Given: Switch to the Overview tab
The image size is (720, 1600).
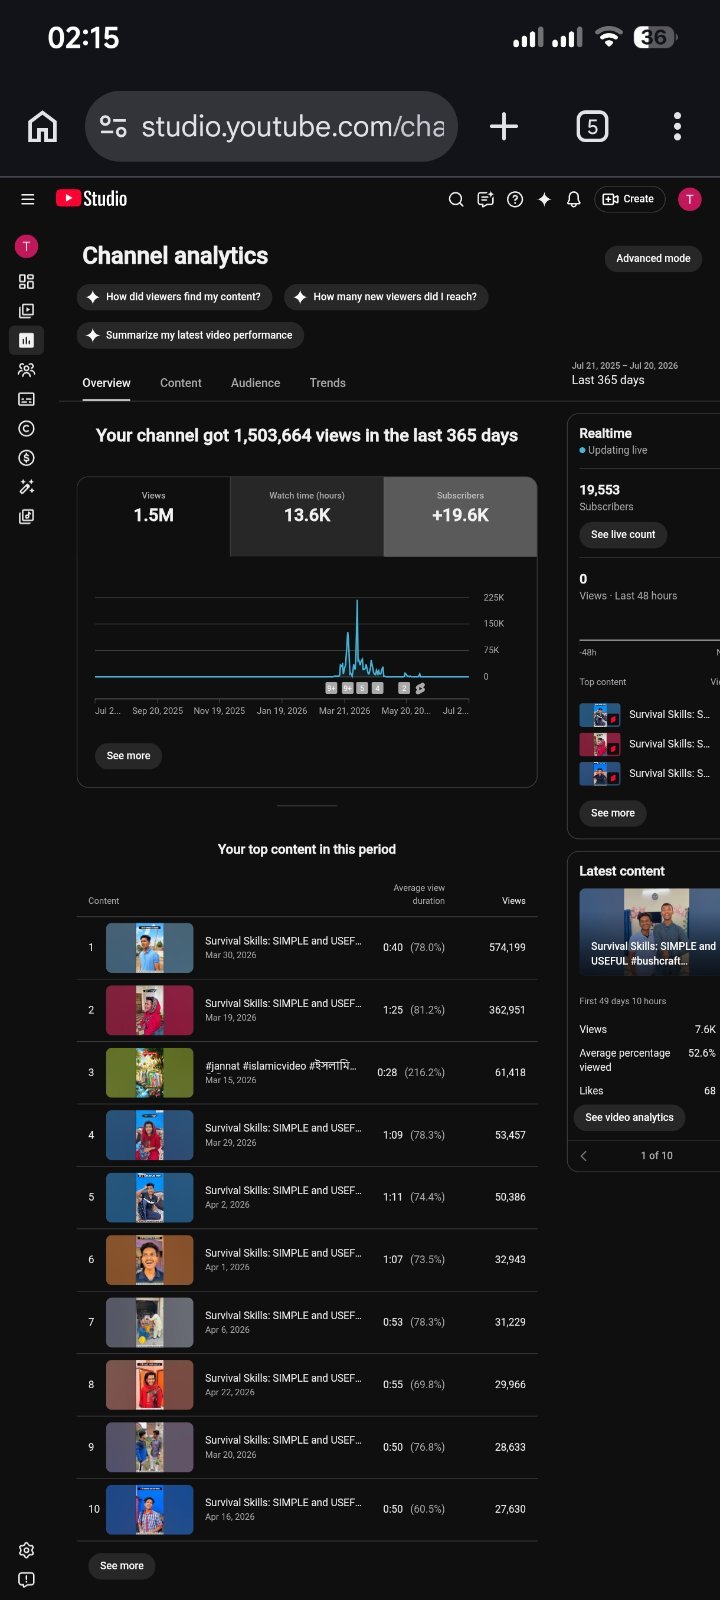Looking at the screenshot, I should point(106,383).
